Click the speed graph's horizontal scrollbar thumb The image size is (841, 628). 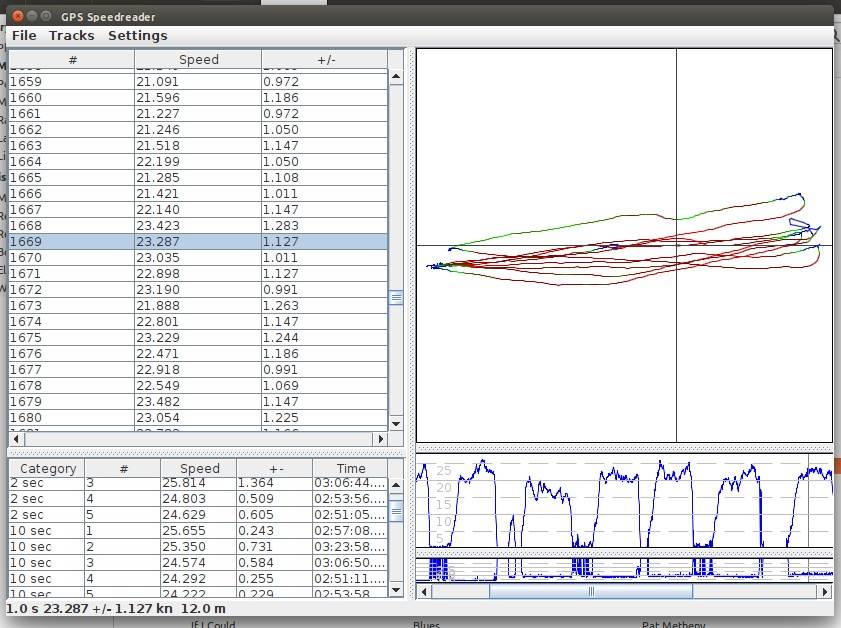click(590, 591)
